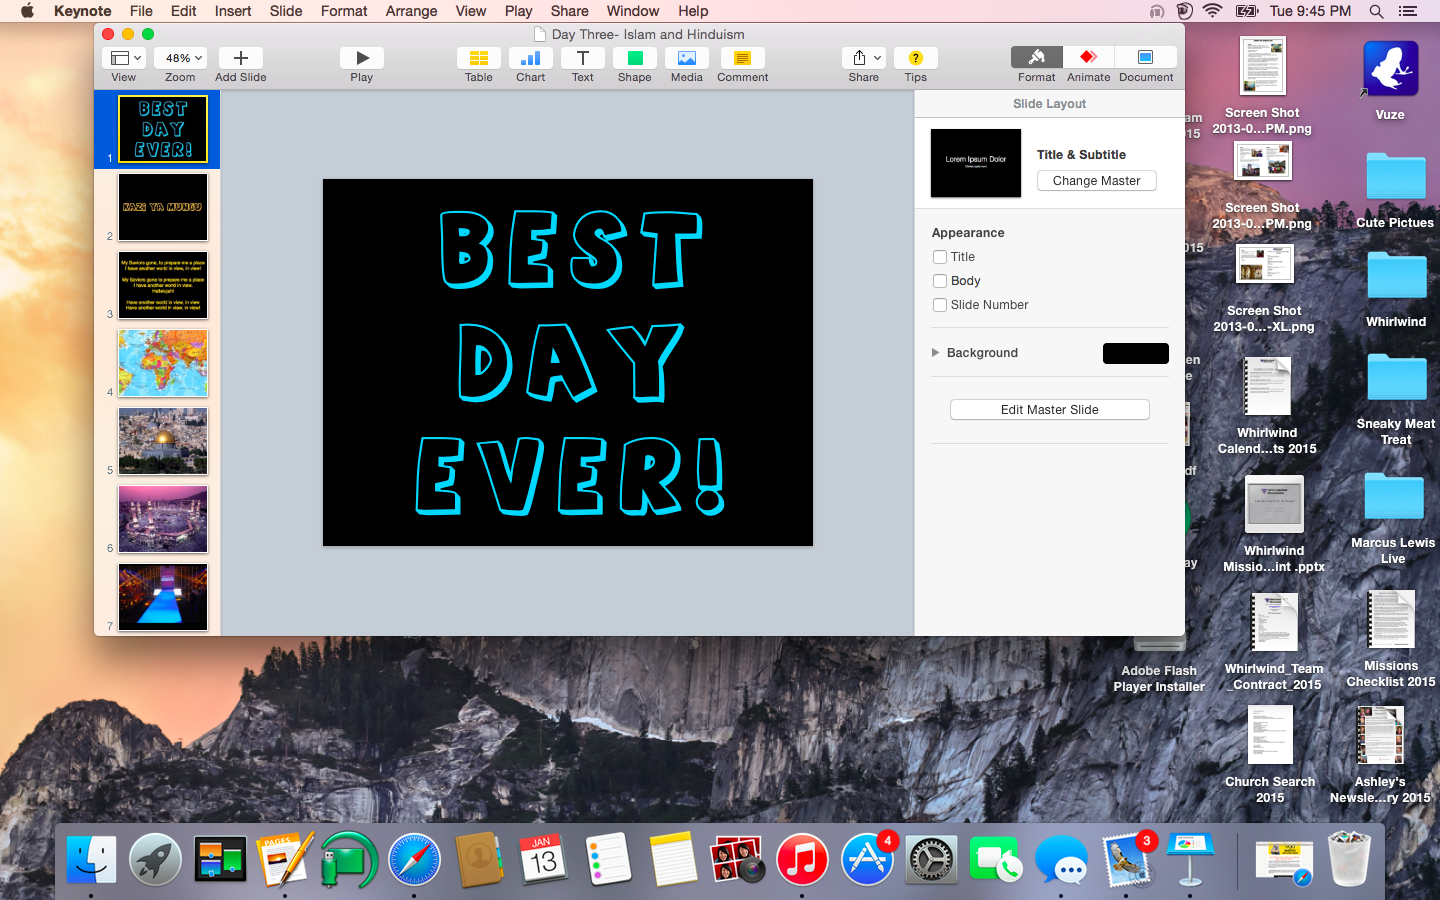Open the Media browser icon

click(686, 58)
